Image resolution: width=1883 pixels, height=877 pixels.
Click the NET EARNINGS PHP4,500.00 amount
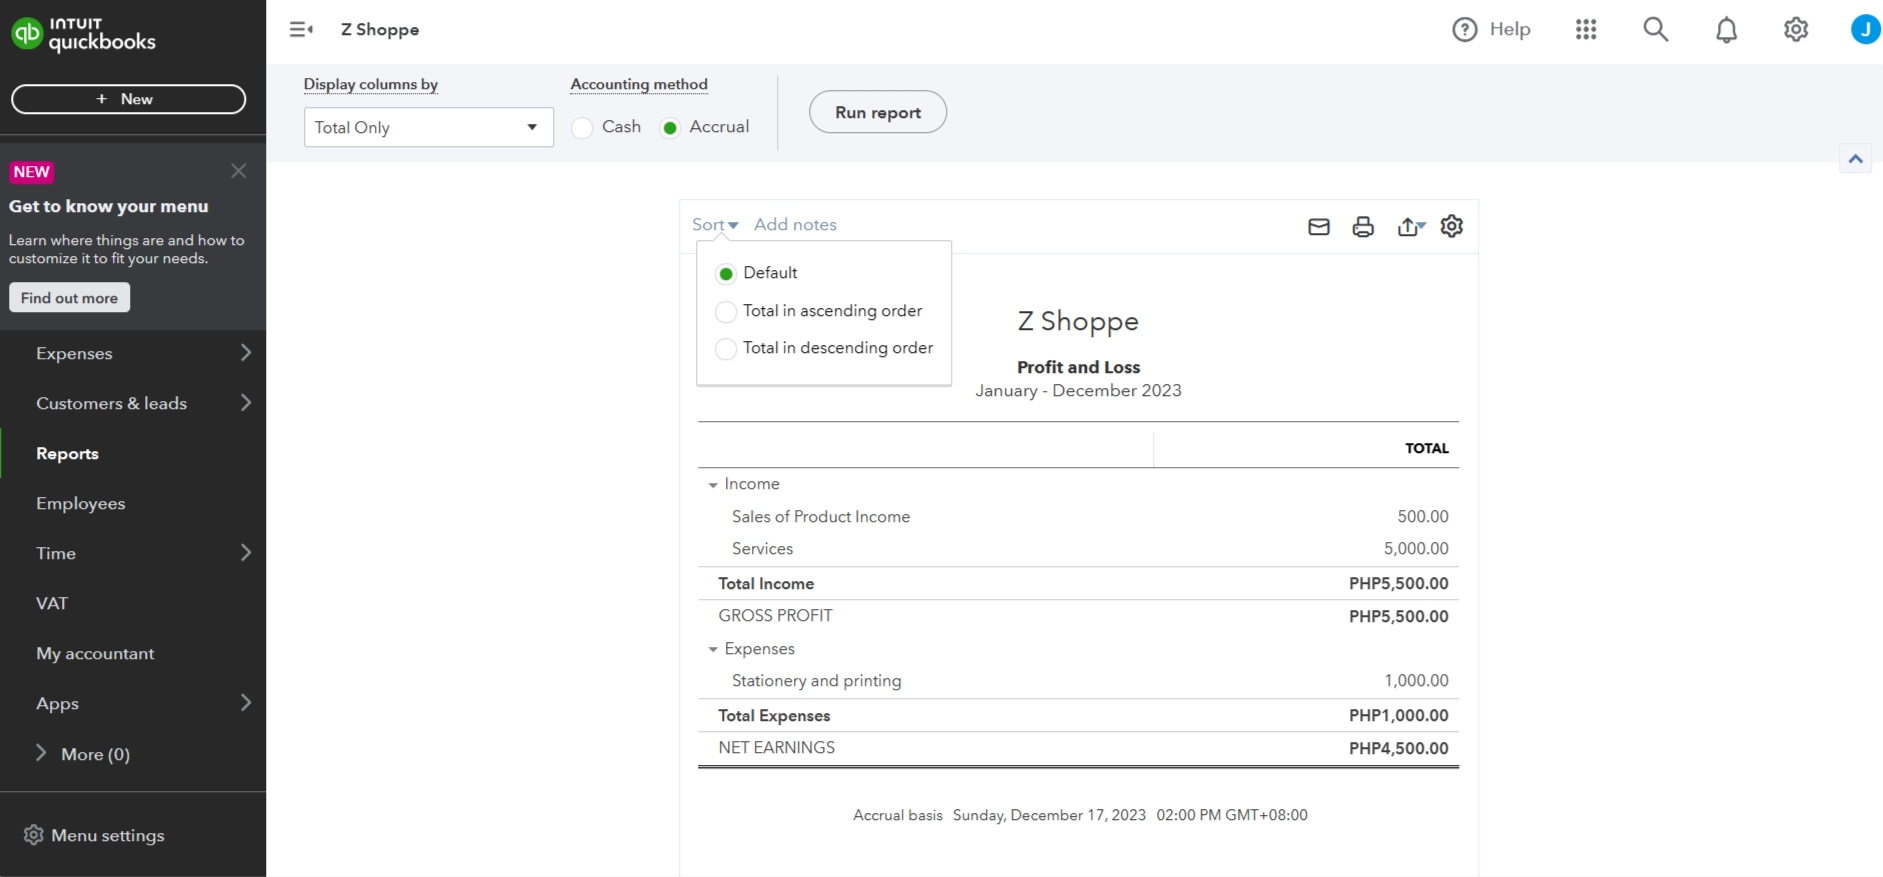coord(1398,749)
